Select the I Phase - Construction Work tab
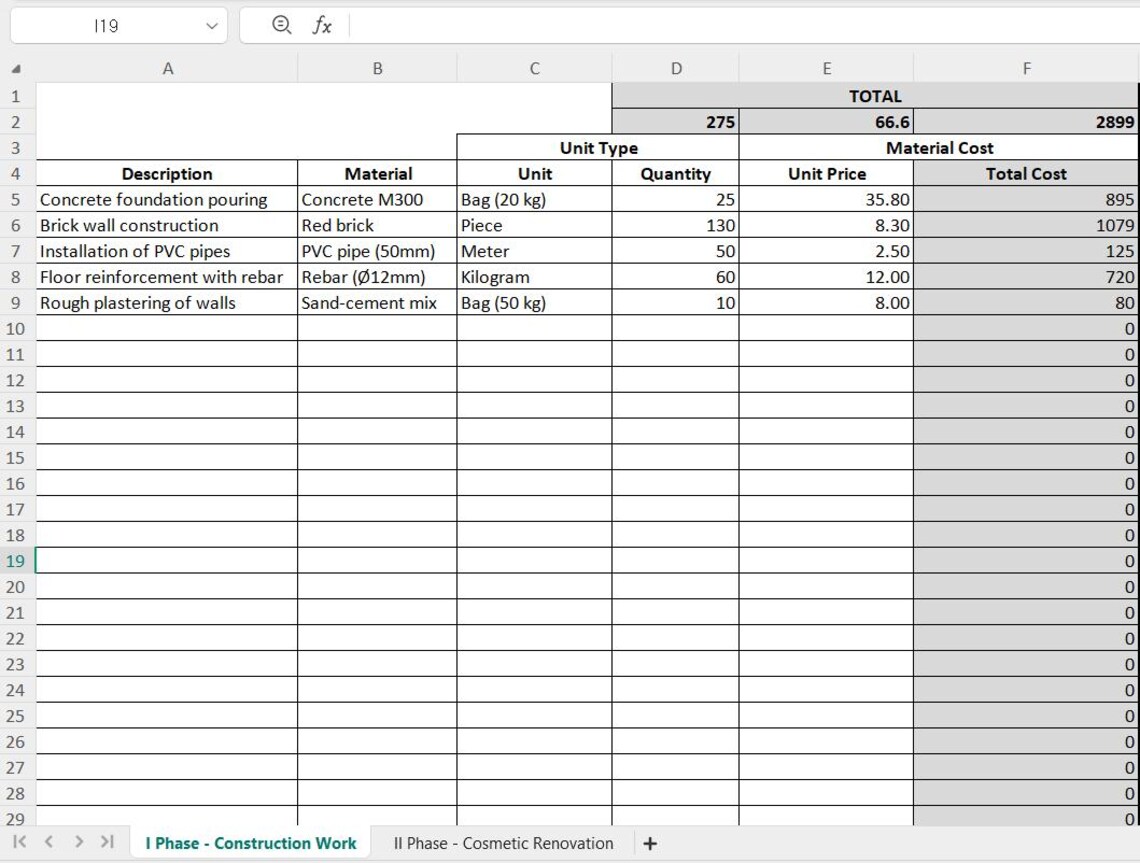This screenshot has height=863, width=1140. coord(250,843)
